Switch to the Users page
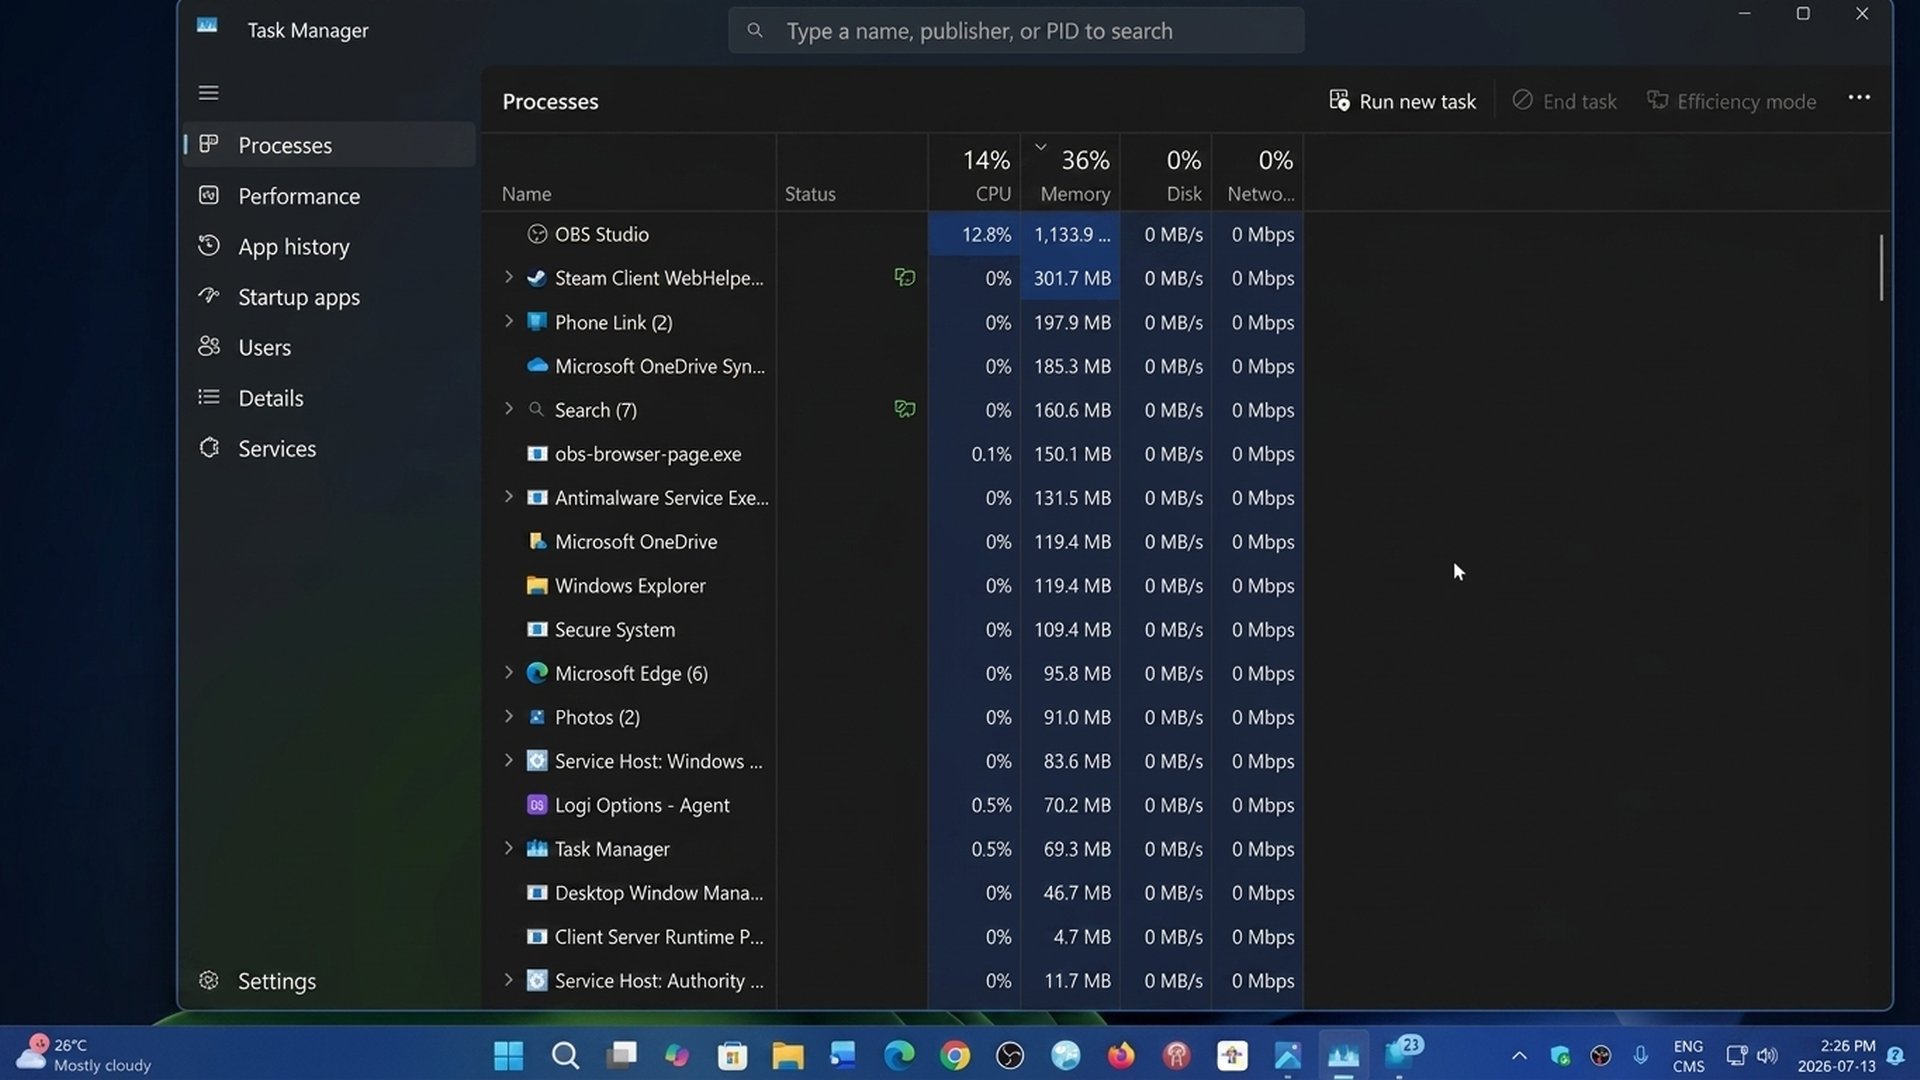The width and height of the screenshot is (1920, 1080). [x=329, y=347]
